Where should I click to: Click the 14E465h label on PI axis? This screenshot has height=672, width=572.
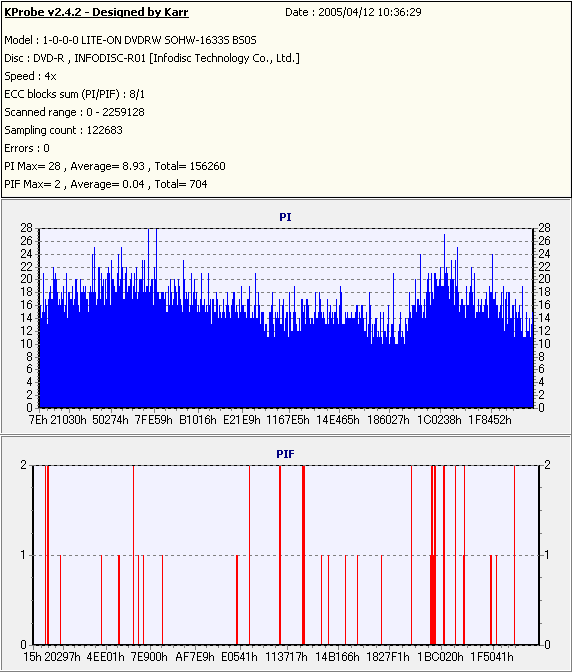point(338,420)
